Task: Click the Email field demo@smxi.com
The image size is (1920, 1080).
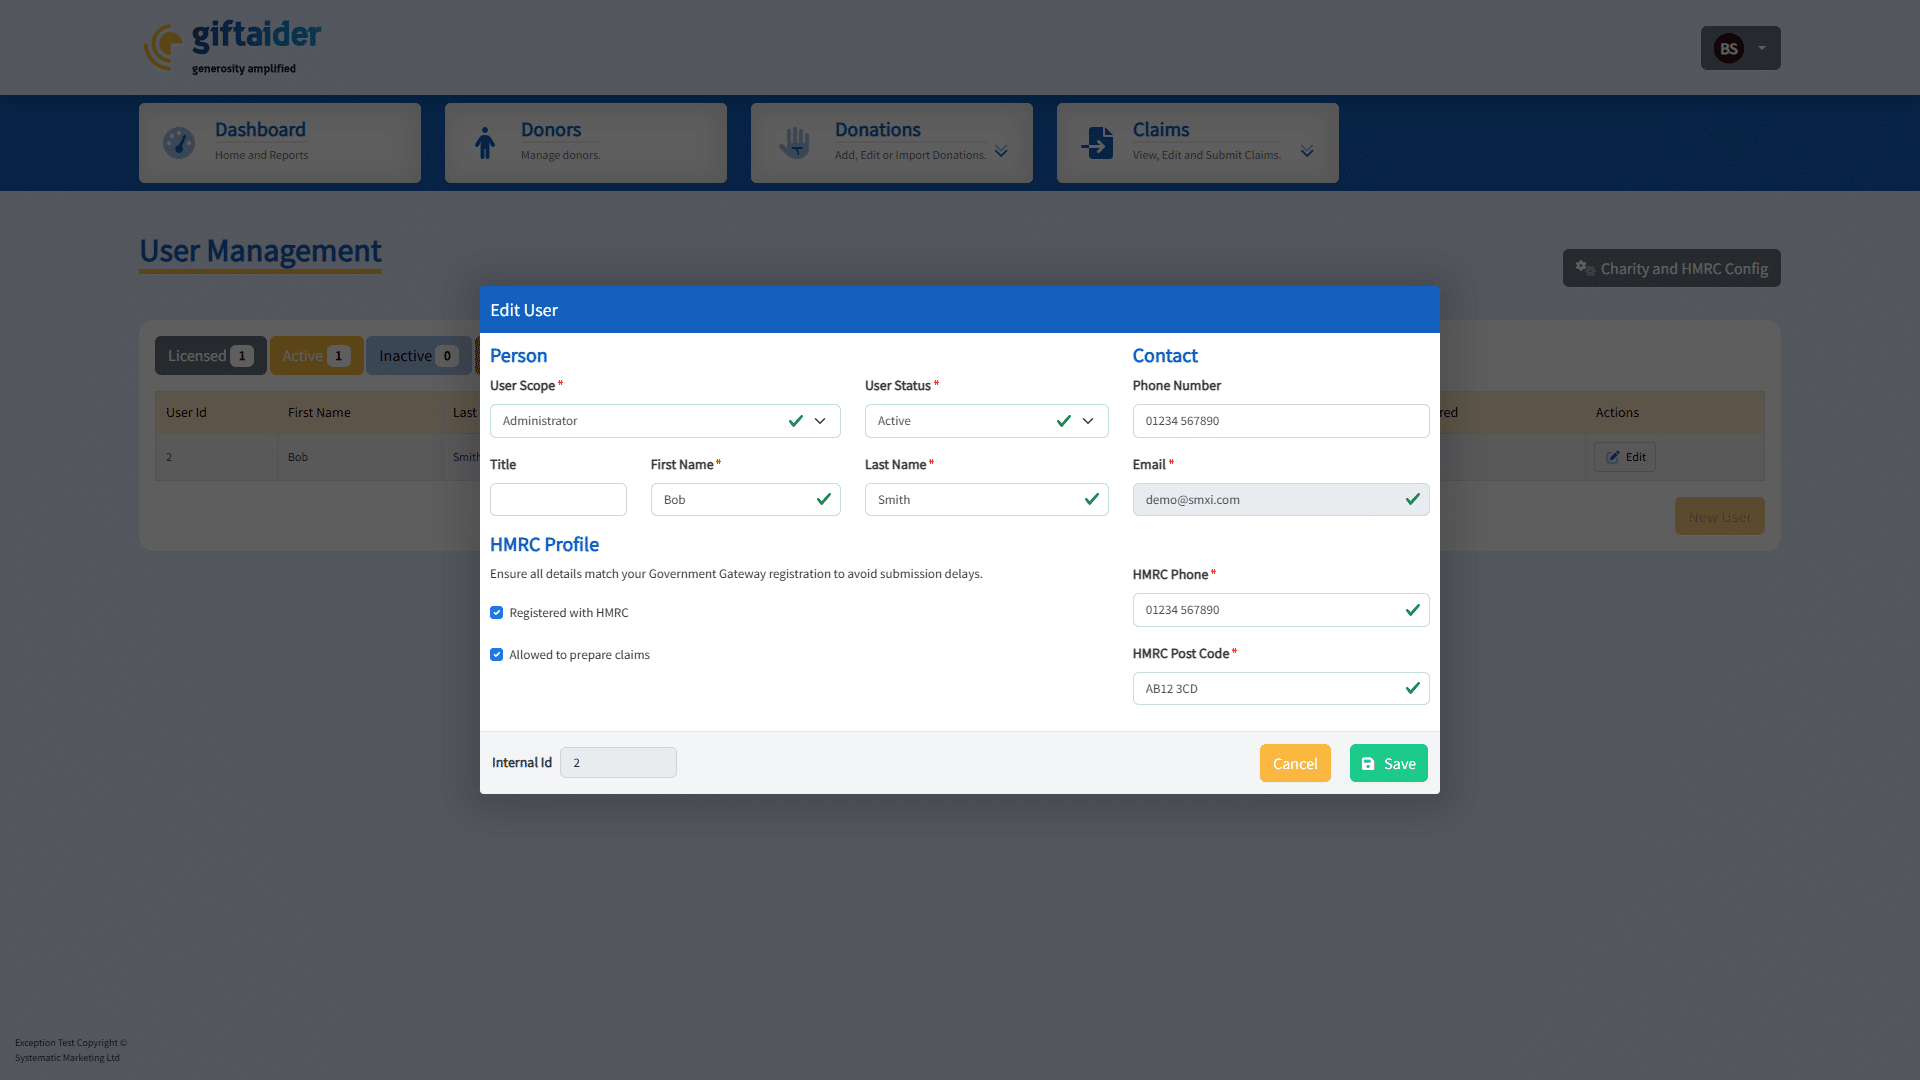Action: [1281, 500]
